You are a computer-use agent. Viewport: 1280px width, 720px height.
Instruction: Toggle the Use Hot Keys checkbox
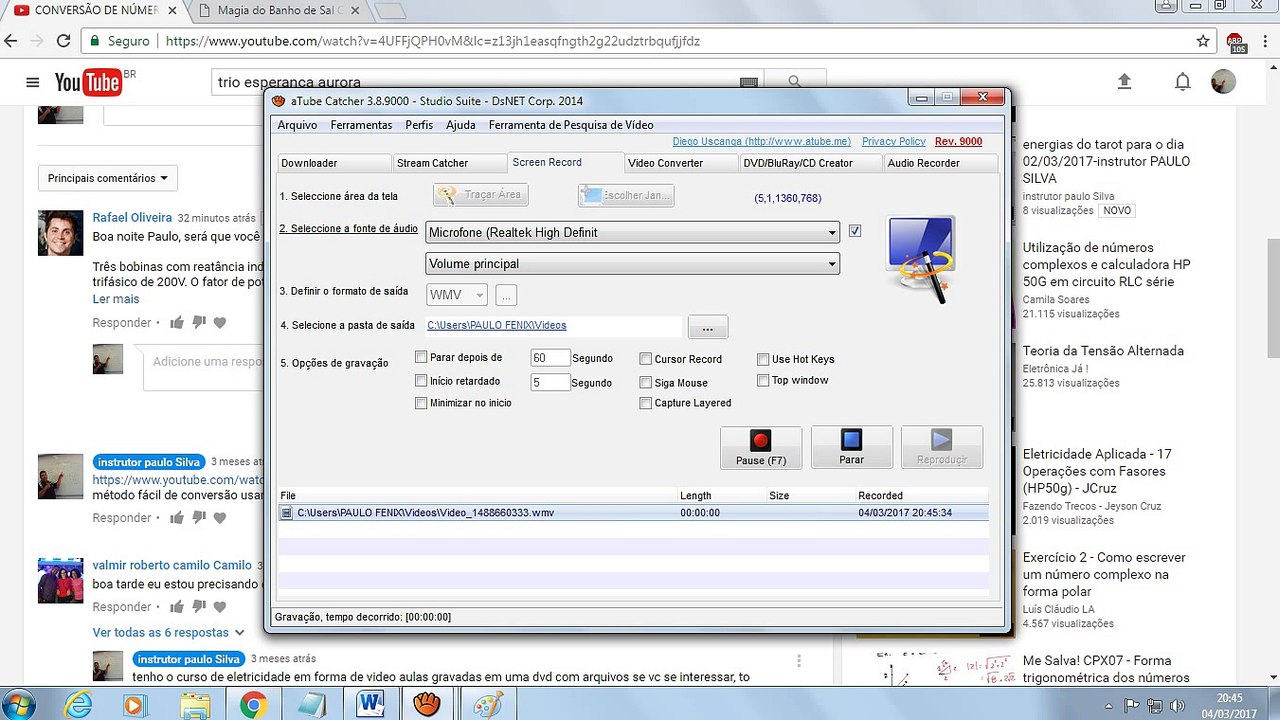(x=763, y=359)
